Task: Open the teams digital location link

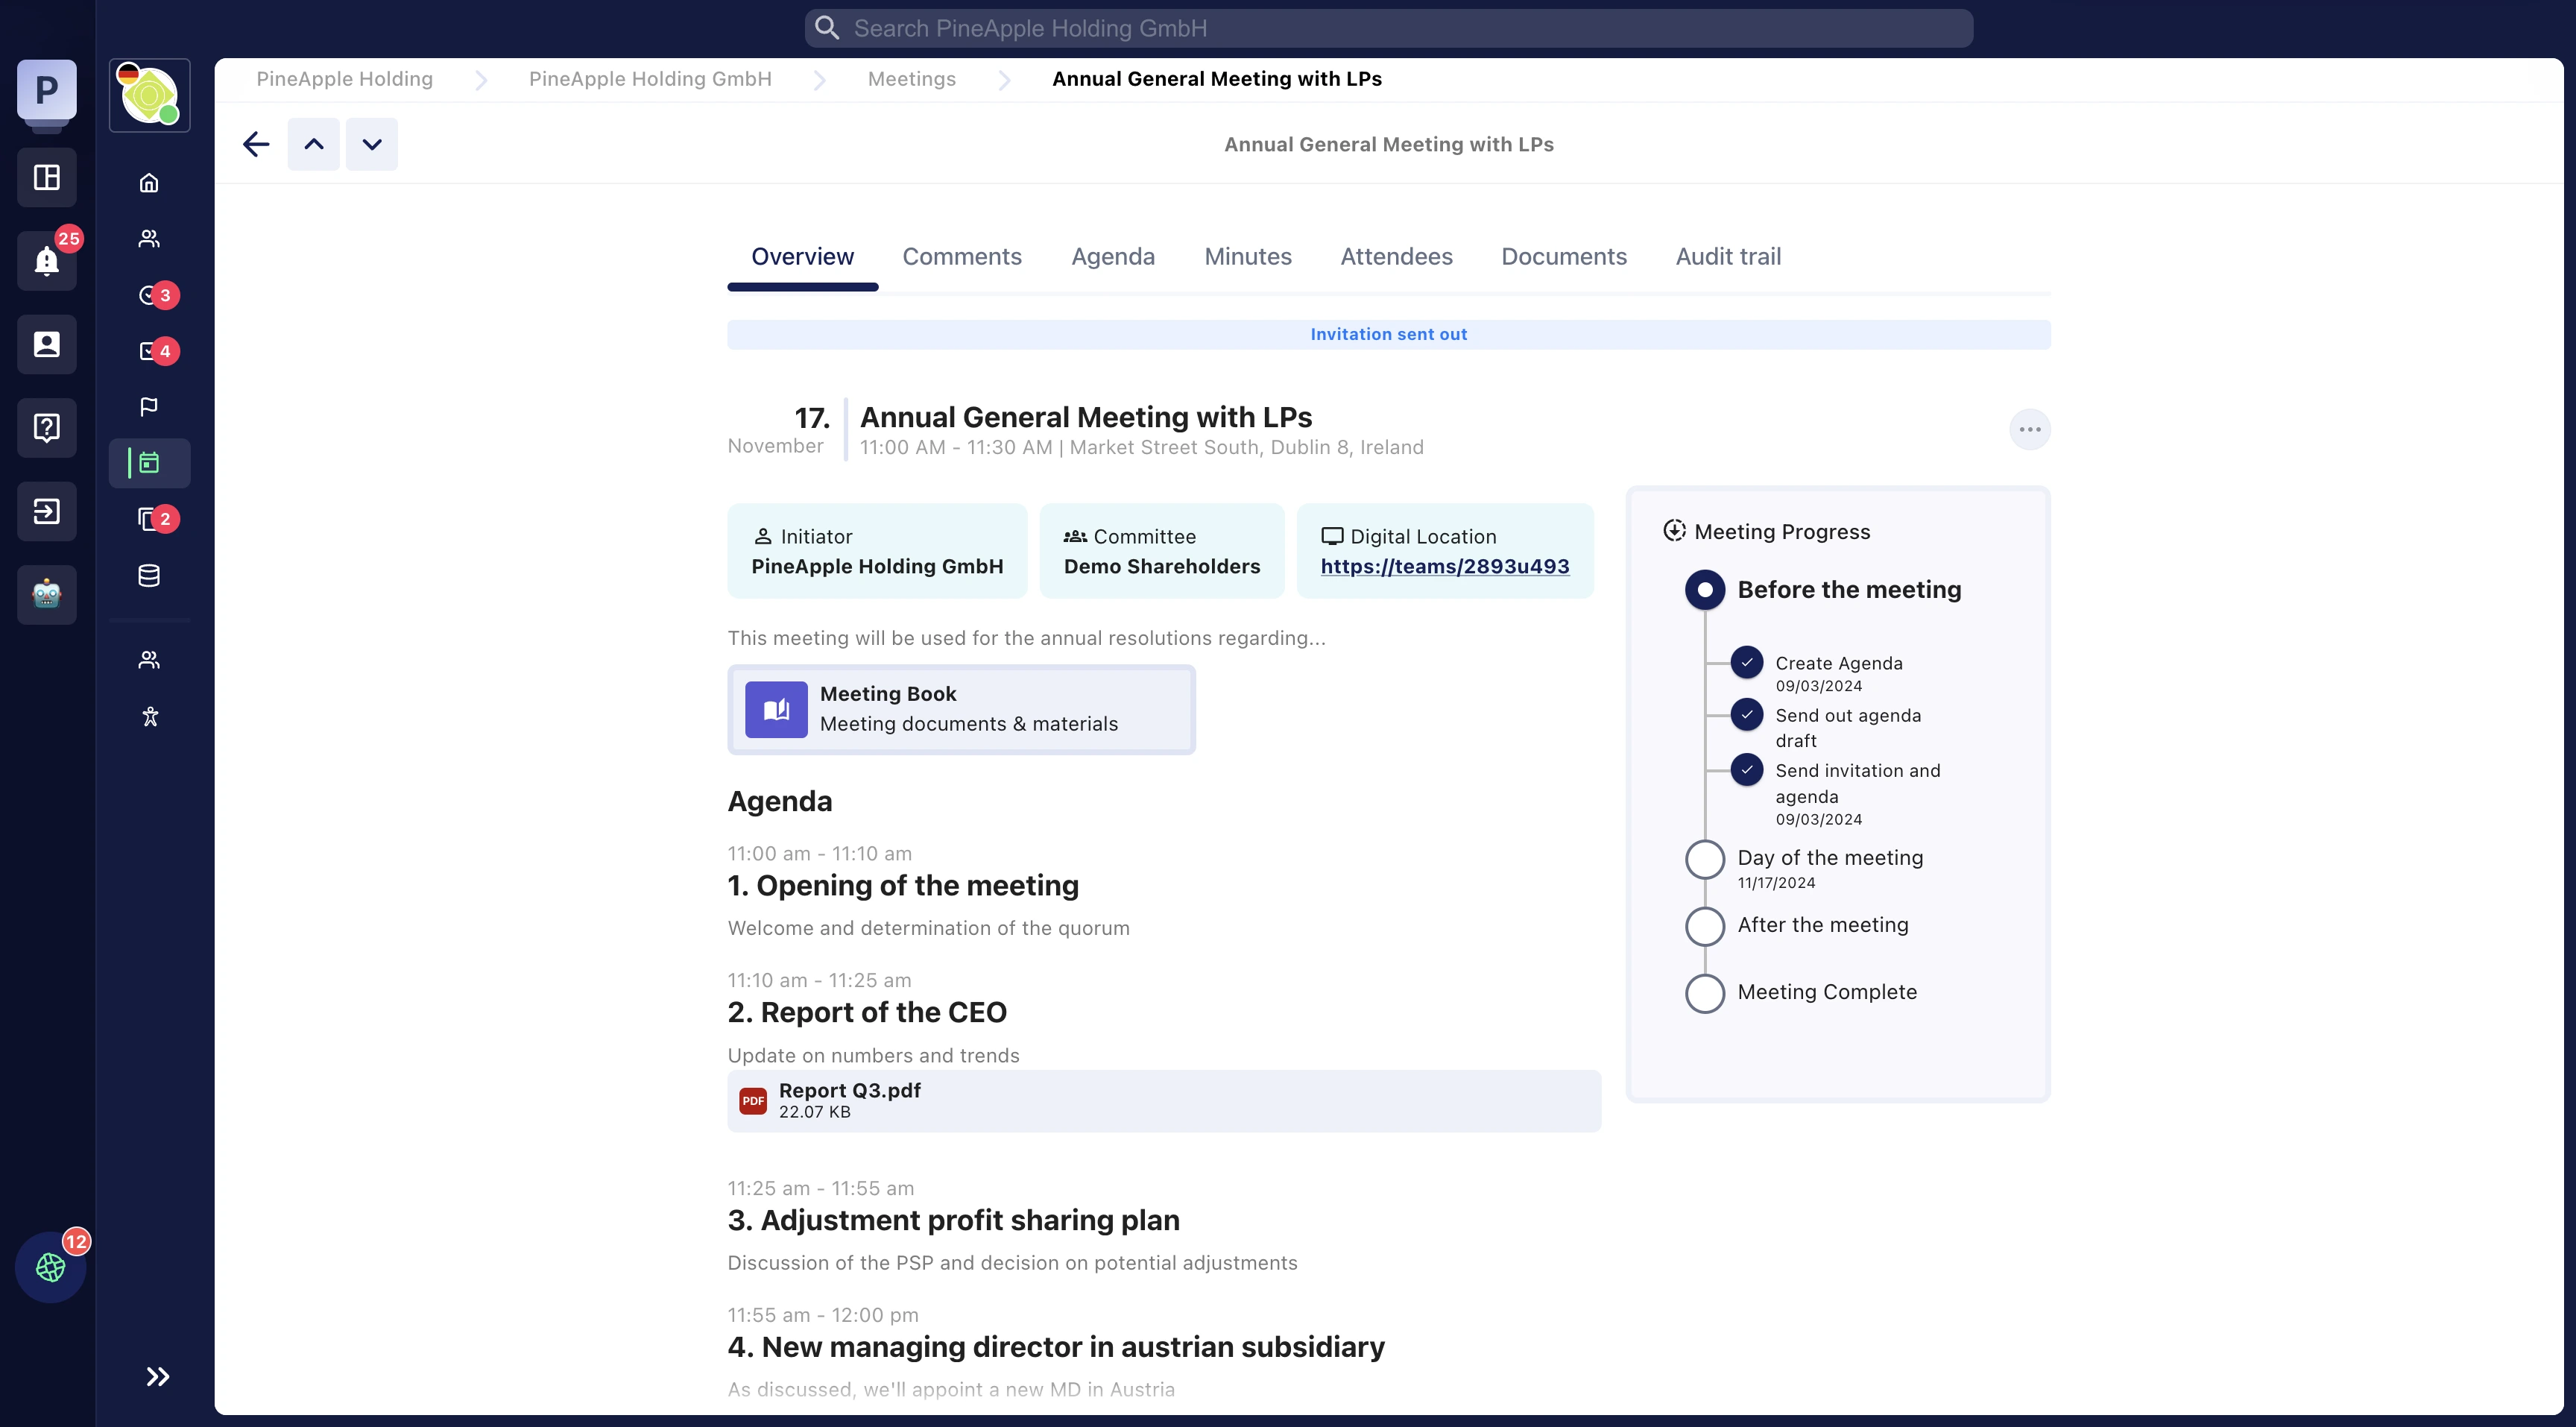Action: (x=1445, y=567)
